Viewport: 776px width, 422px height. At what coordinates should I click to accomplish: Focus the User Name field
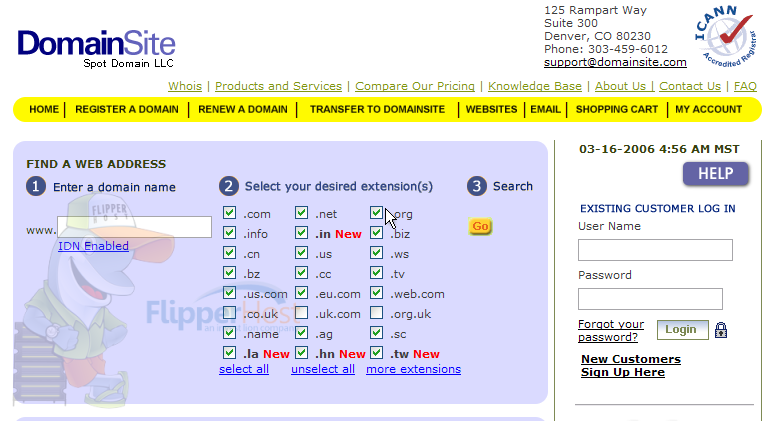click(655, 250)
